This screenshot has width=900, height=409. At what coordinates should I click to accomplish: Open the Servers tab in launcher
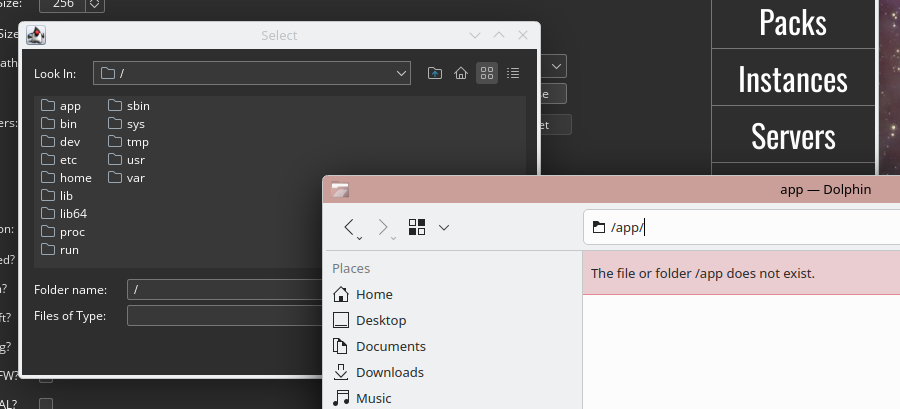pyautogui.click(x=793, y=135)
